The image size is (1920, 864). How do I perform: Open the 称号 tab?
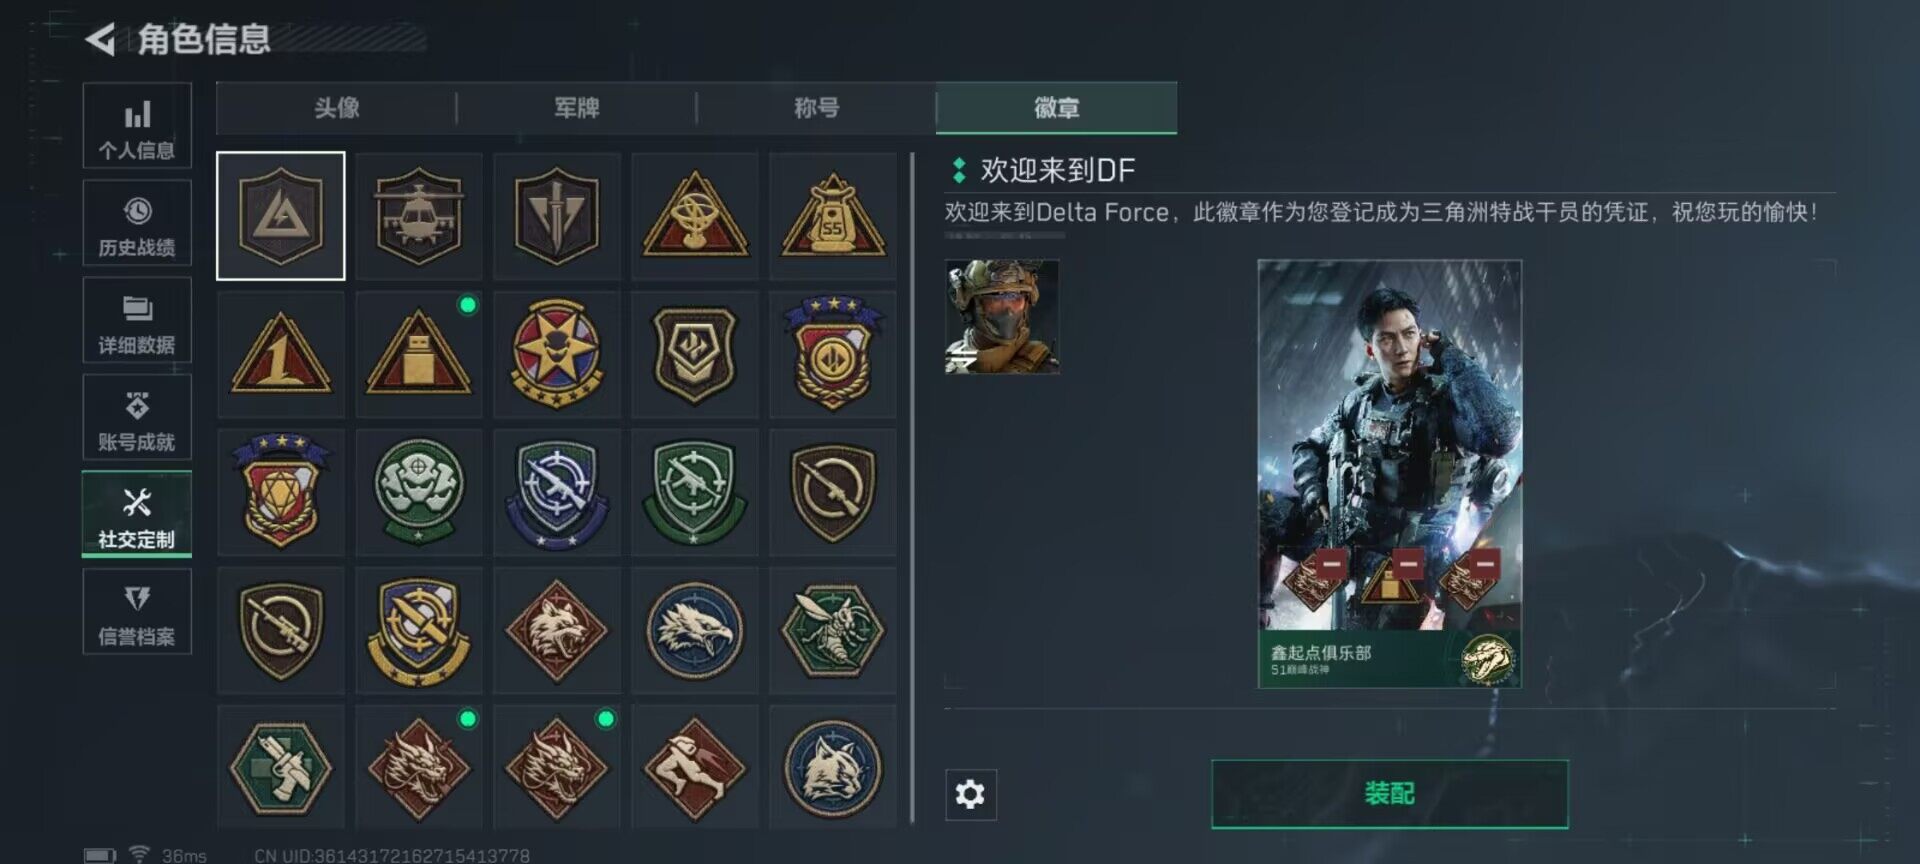(817, 108)
